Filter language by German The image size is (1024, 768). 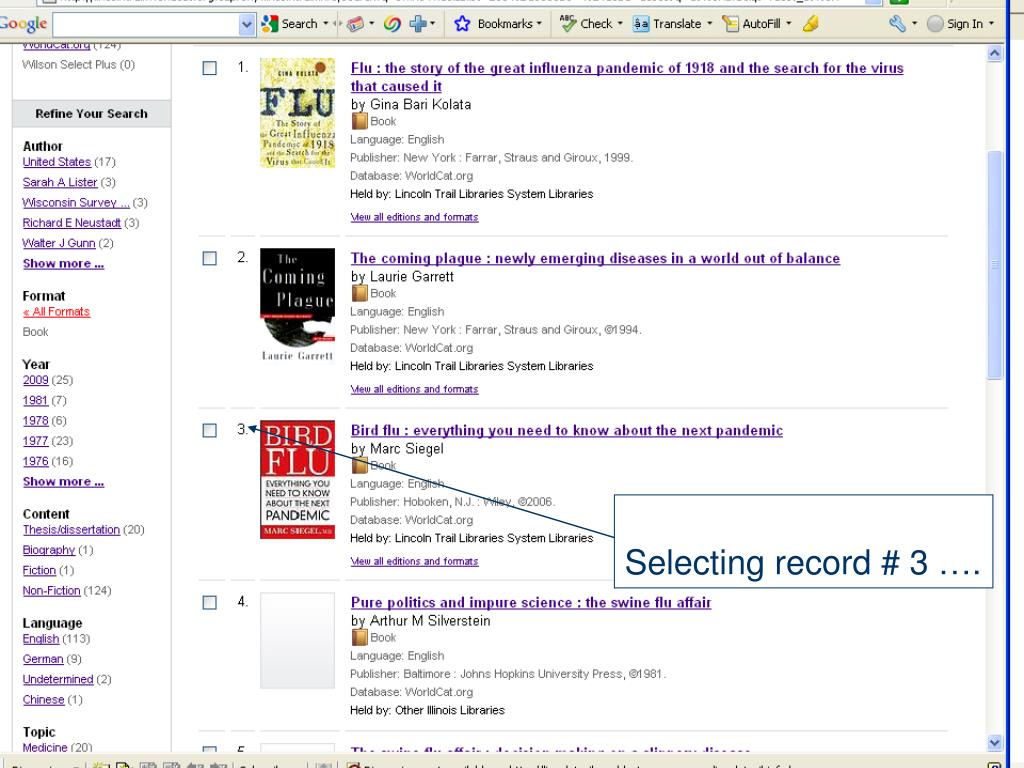(x=43, y=659)
